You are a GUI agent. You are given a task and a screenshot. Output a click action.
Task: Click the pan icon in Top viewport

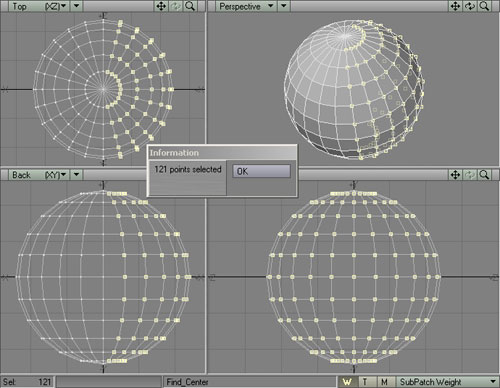point(161,6)
